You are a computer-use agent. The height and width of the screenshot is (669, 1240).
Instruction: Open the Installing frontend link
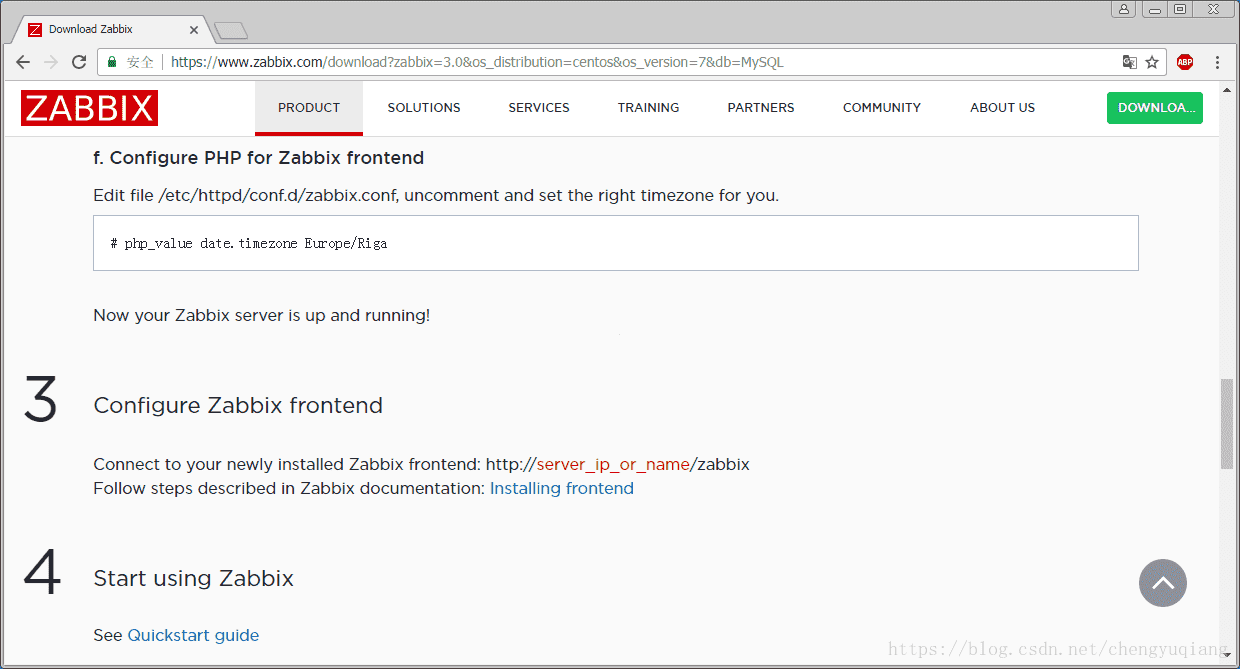coord(562,488)
